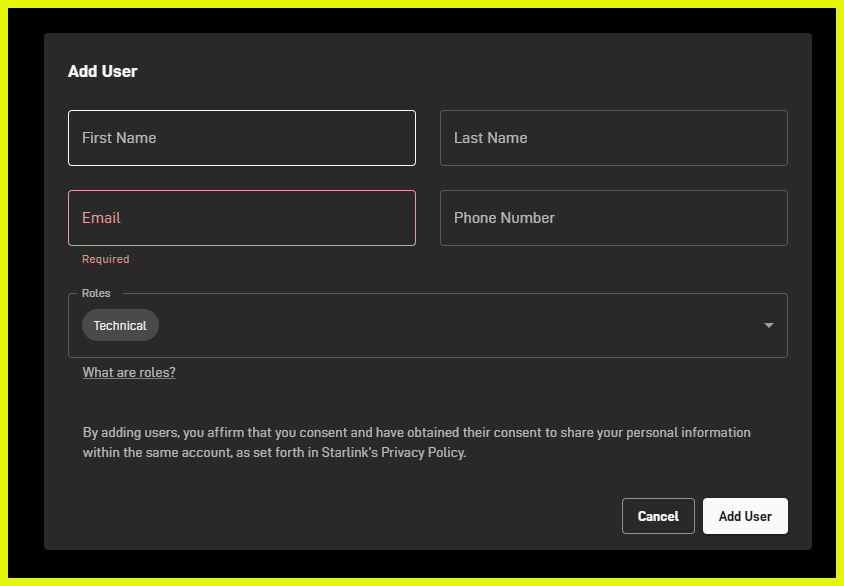This screenshot has height=586, width=844.
Task: Click the 'Roles' field label
Action: [96, 294]
